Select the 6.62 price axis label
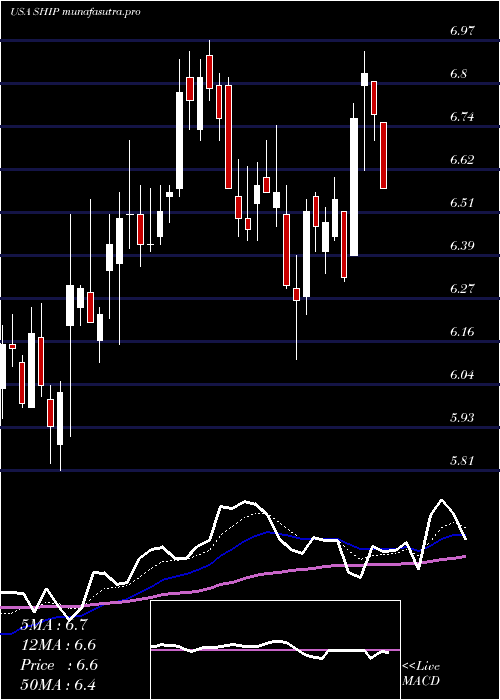Viewport: 500px width, 700px height. coord(463,160)
